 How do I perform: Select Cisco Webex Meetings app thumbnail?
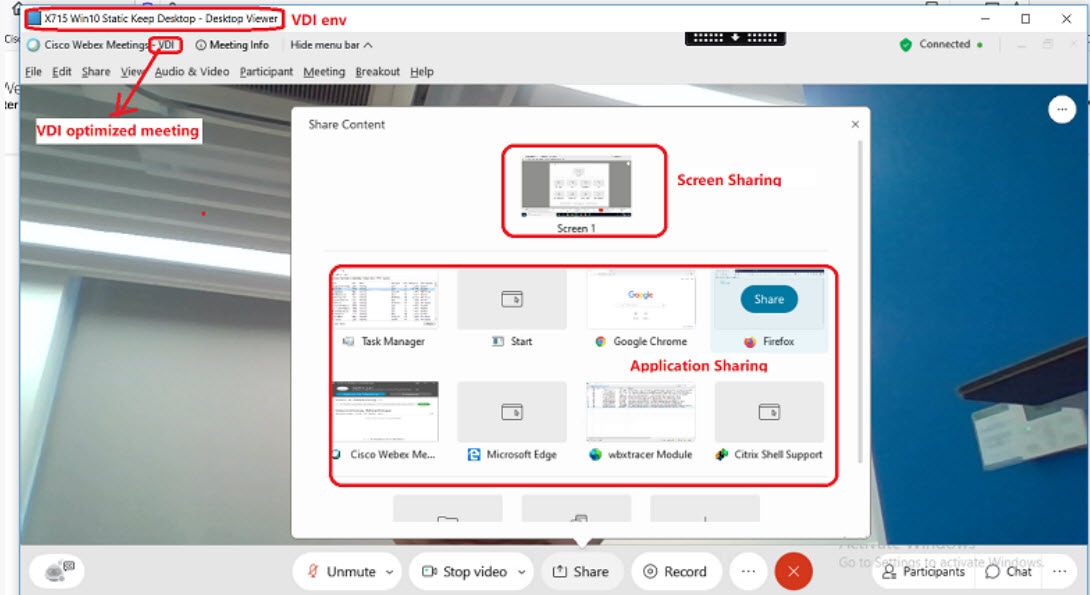pos(384,411)
